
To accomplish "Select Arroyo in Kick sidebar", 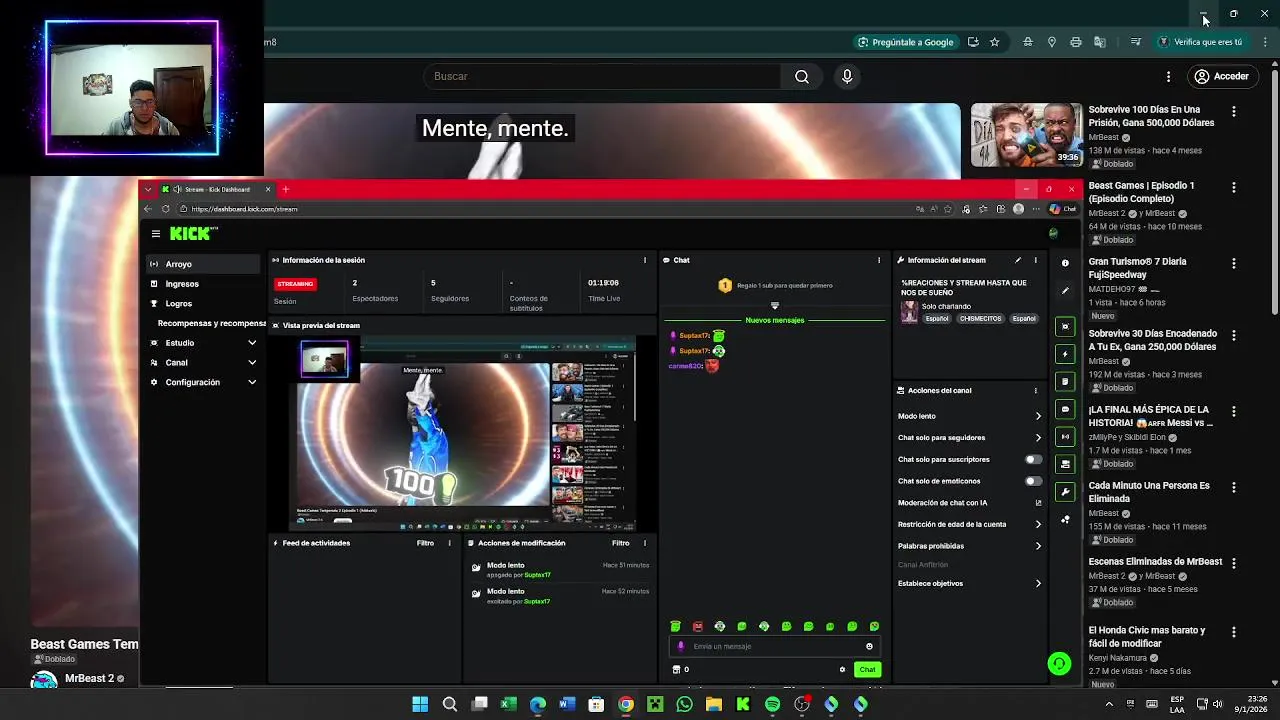I will pos(204,264).
